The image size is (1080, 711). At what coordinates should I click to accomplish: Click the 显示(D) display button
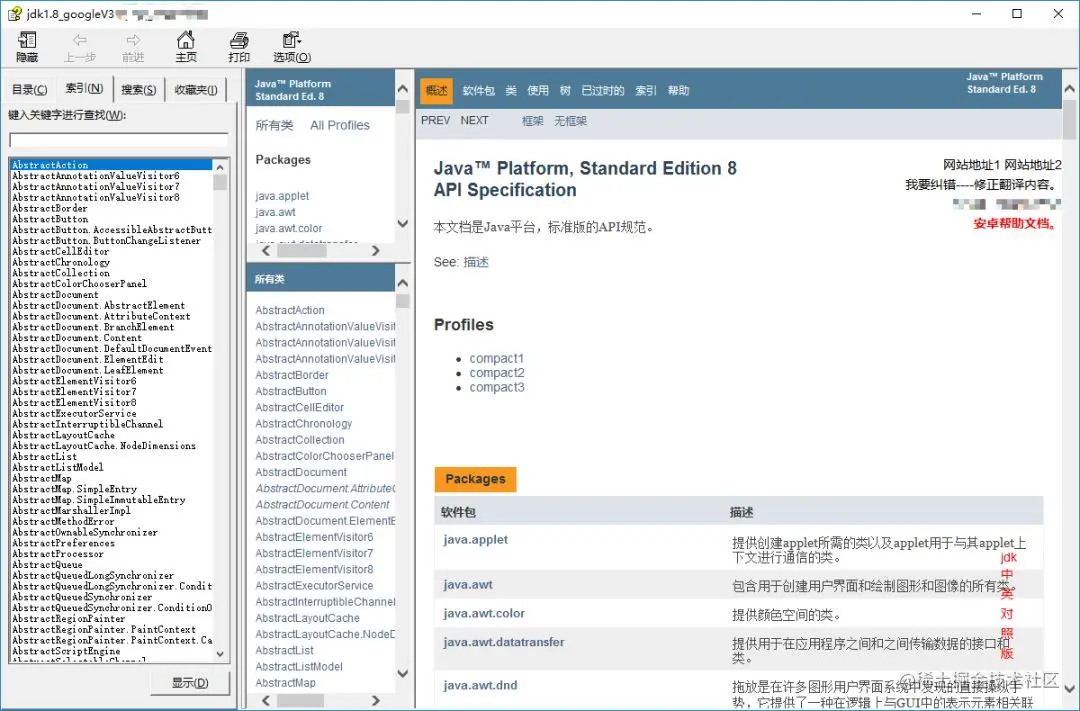pos(190,683)
